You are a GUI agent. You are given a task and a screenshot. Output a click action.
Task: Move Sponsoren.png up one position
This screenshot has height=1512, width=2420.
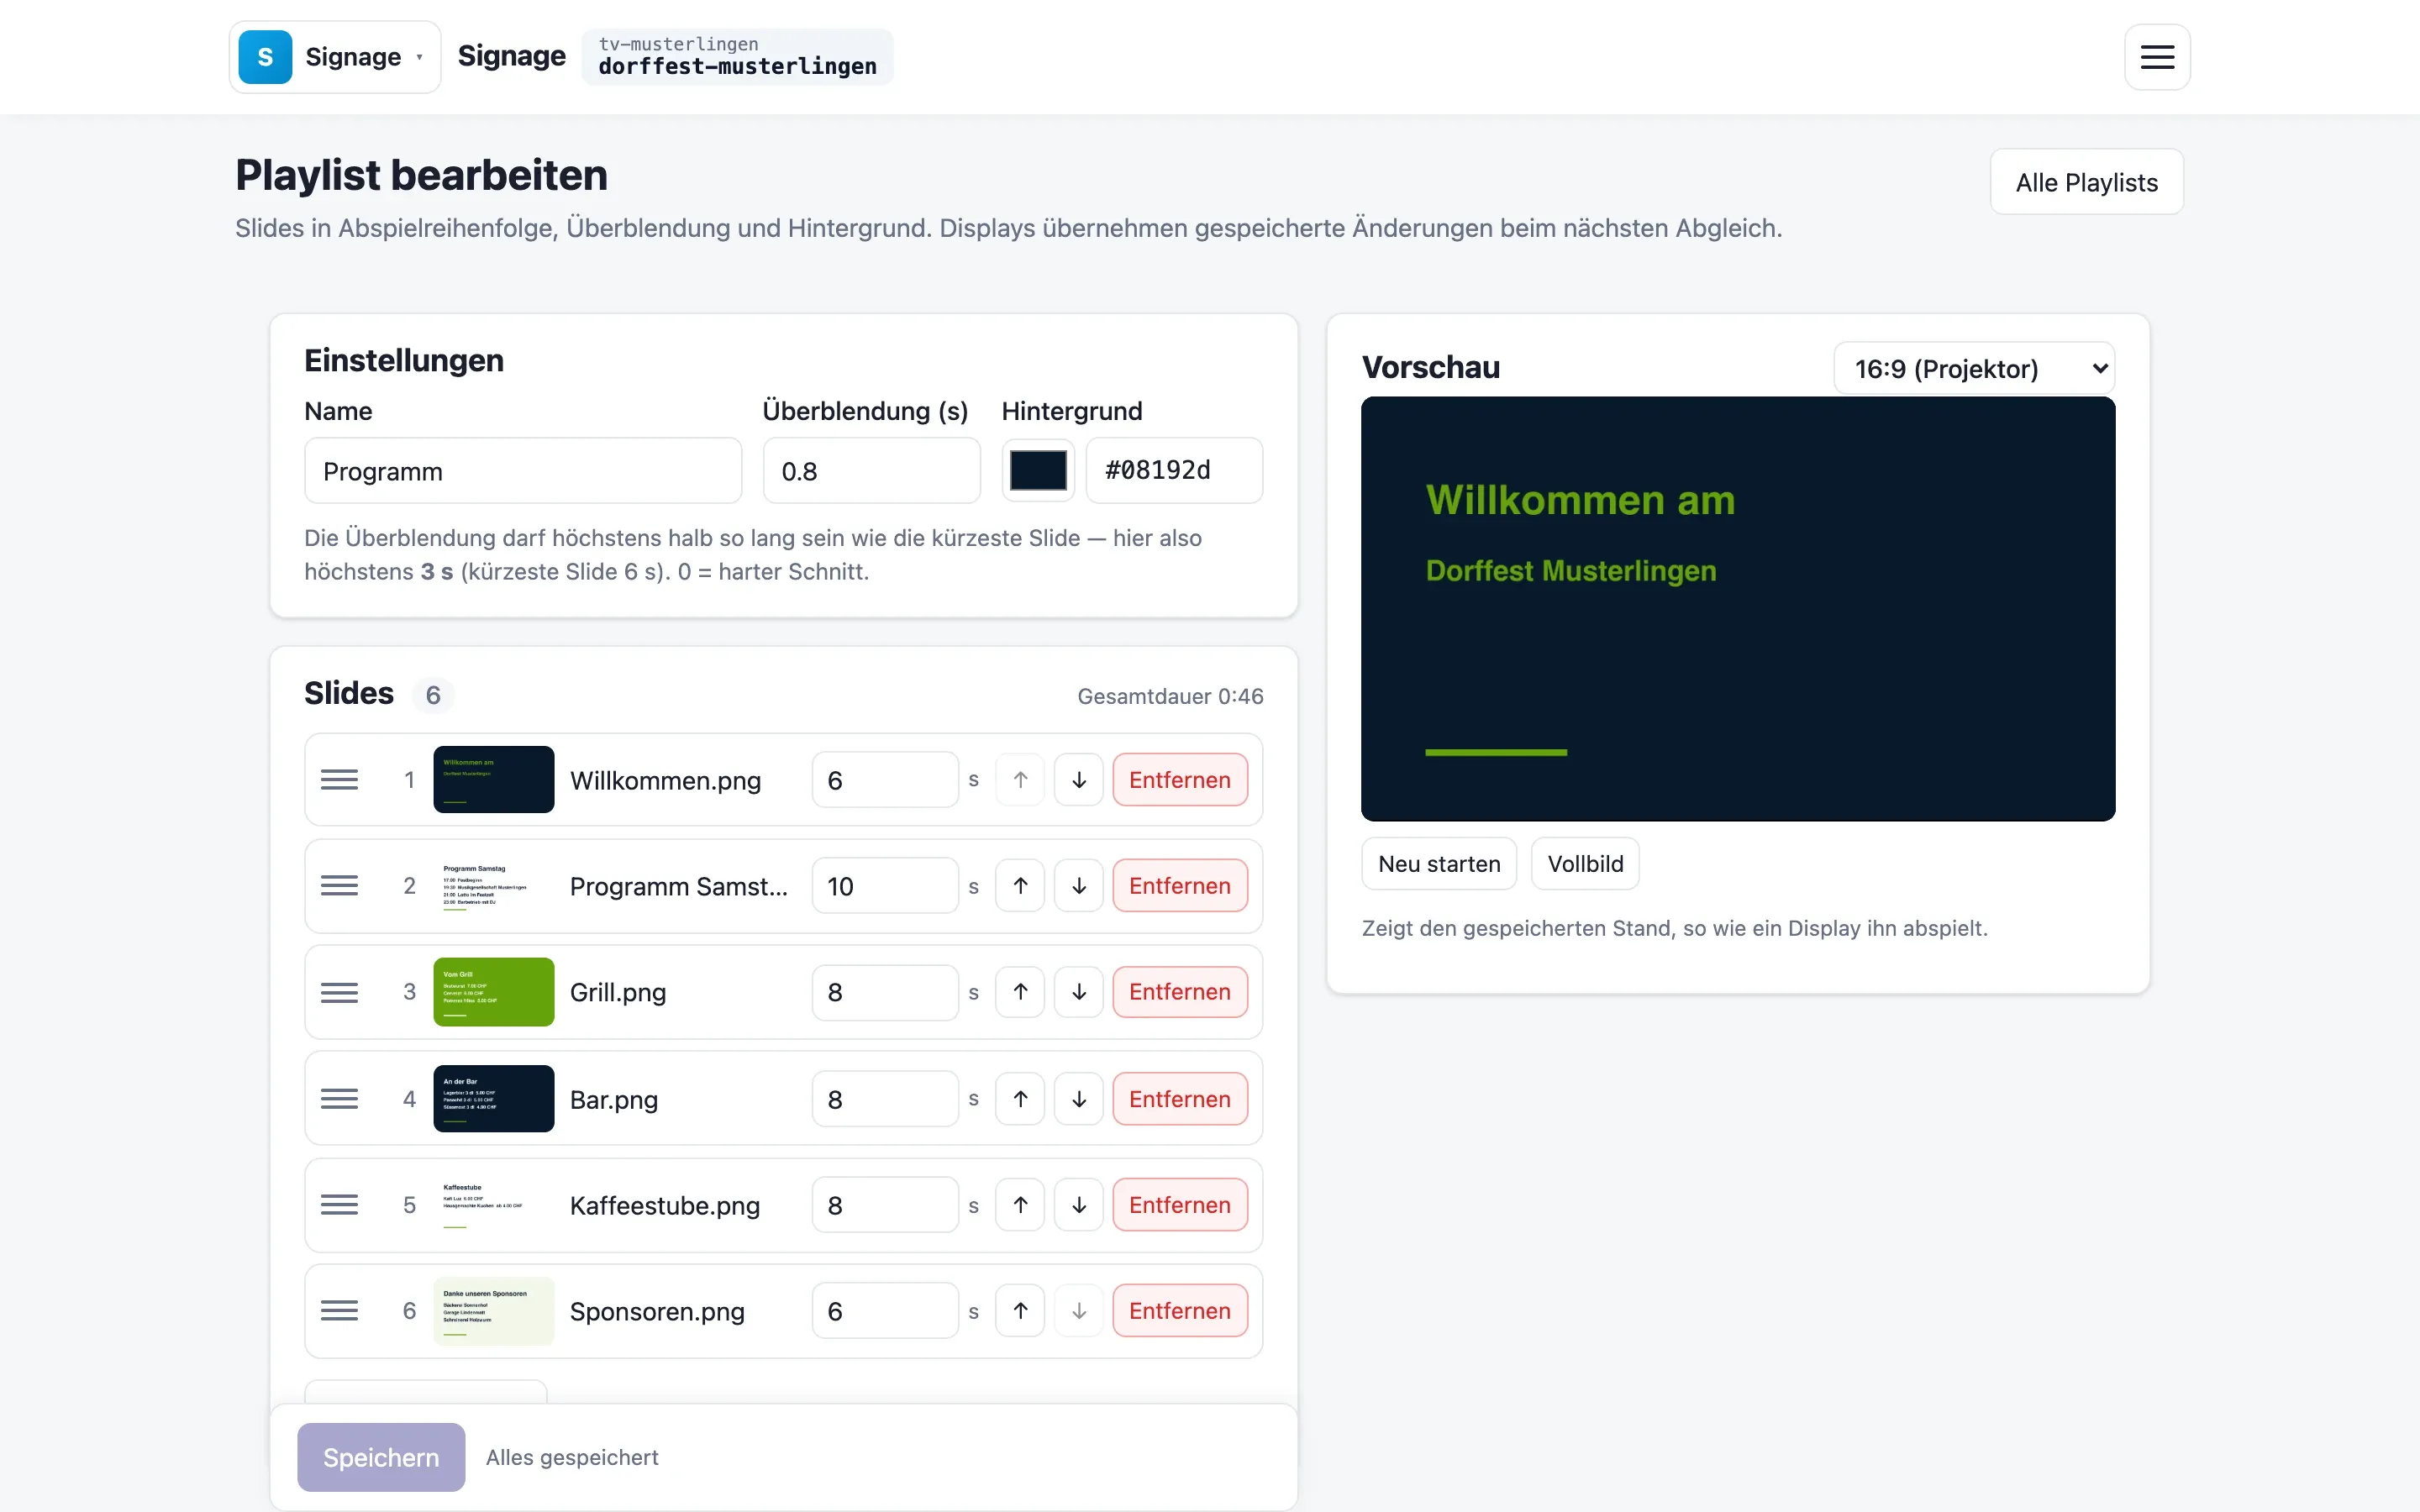click(x=1020, y=1311)
